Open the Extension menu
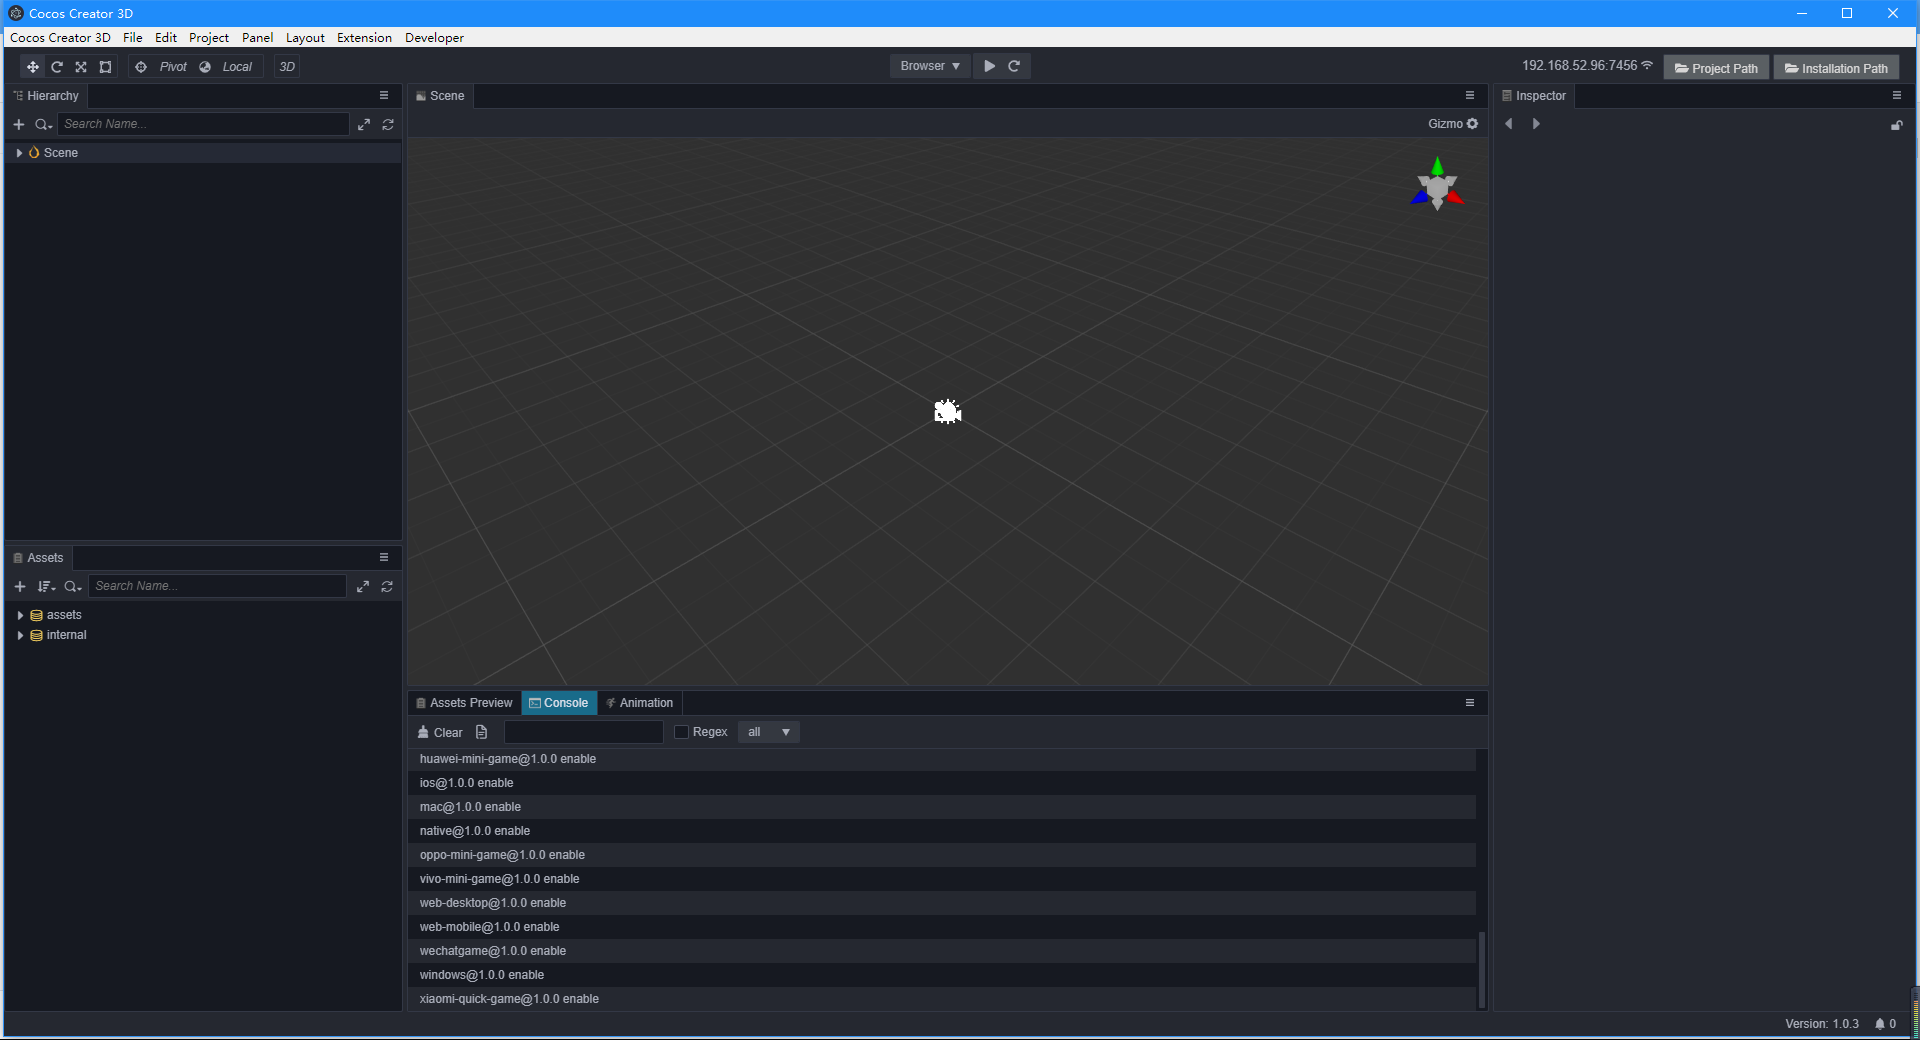 (364, 38)
